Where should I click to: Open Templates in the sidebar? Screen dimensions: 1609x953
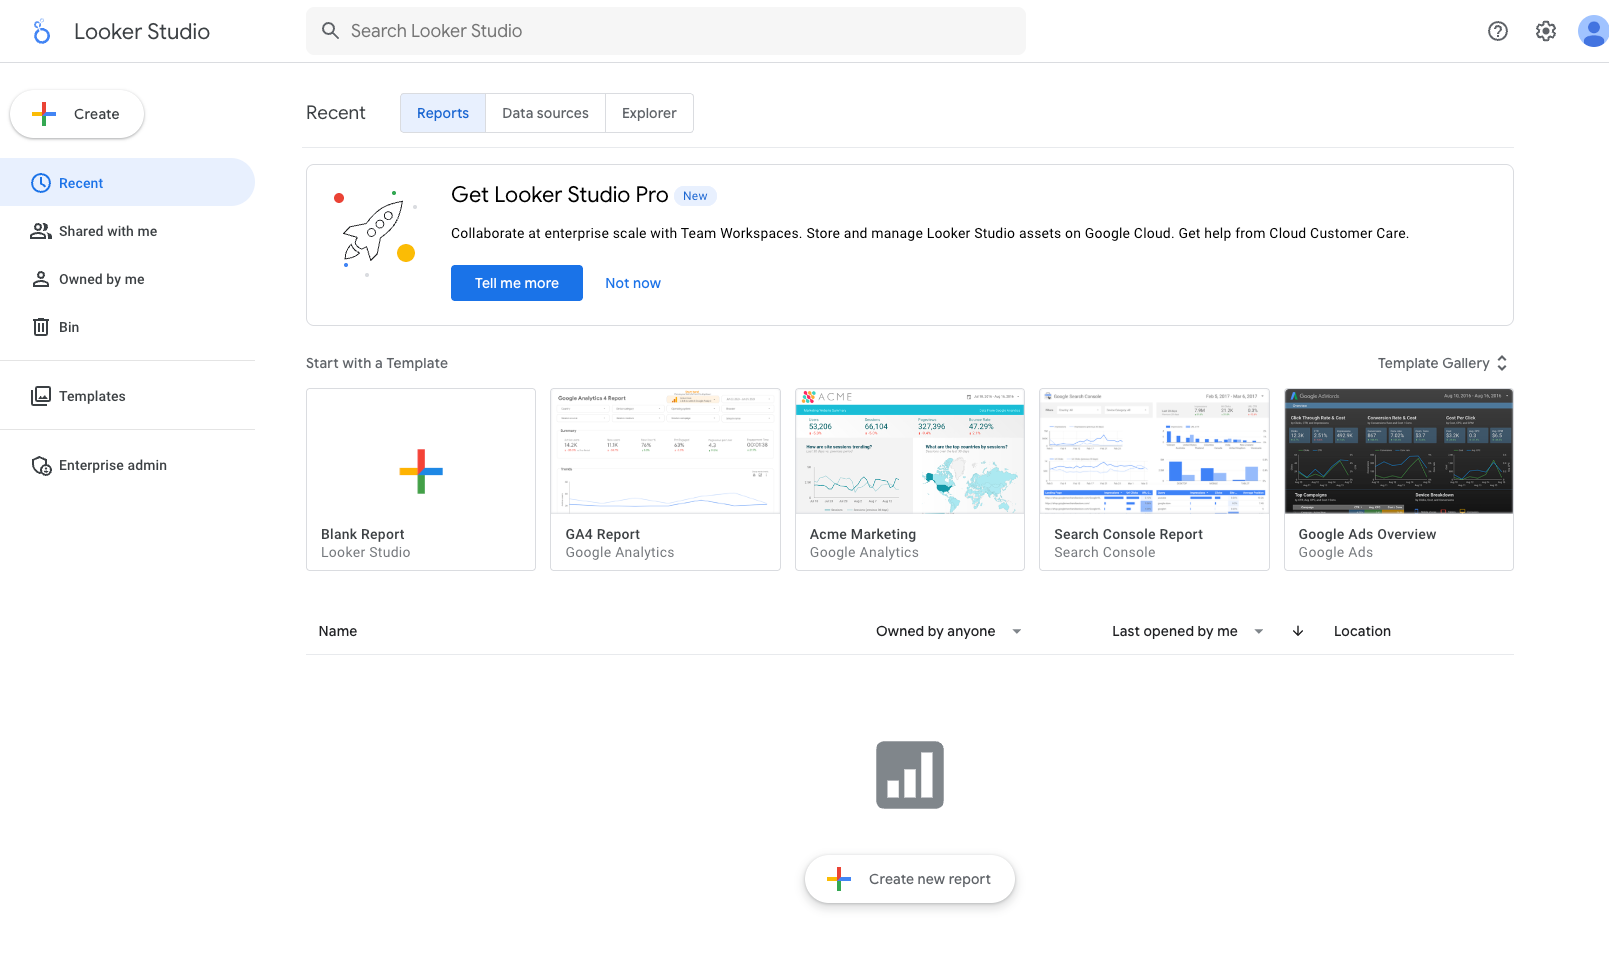point(127,396)
